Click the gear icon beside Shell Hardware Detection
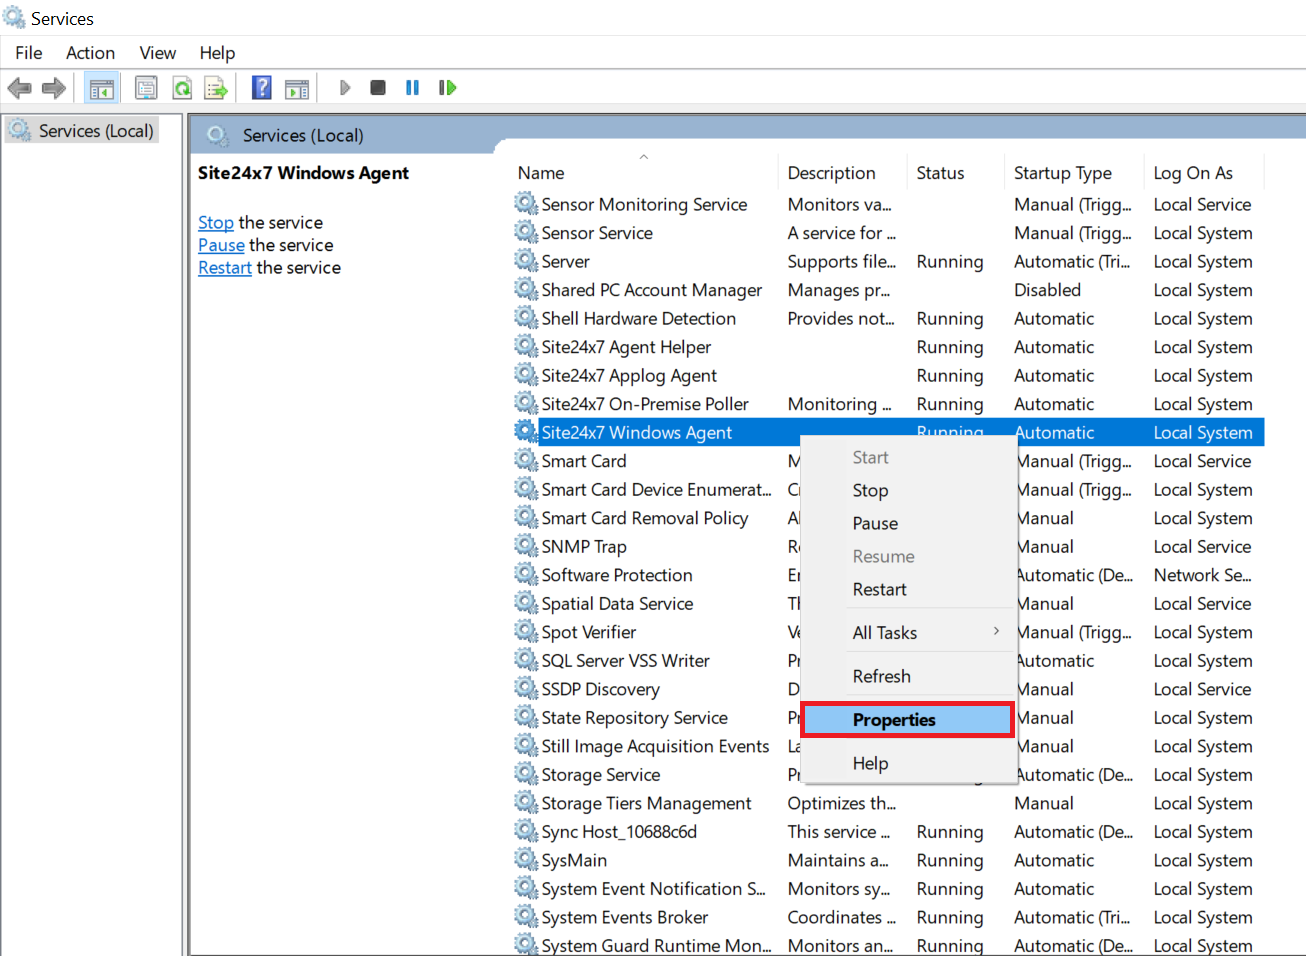 [526, 318]
